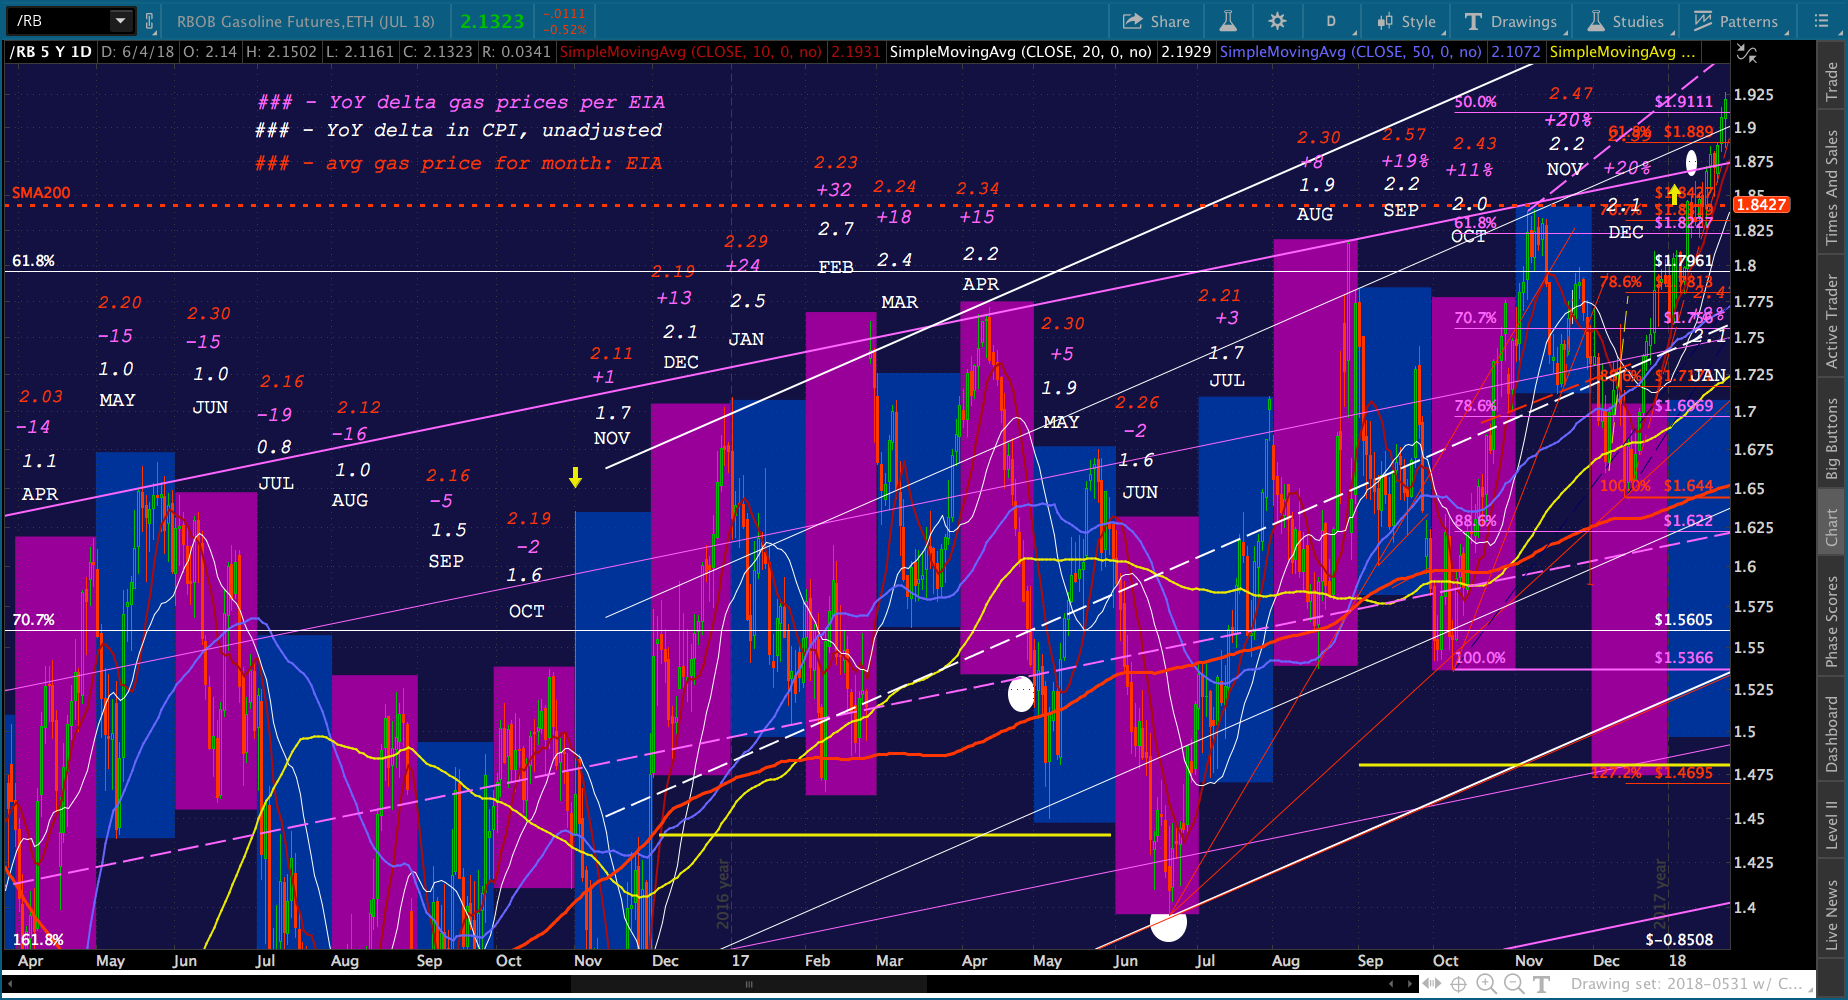This screenshot has width=1848, height=1000.
Task: Click the horizontal chart scrollbar
Action: [700, 984]
